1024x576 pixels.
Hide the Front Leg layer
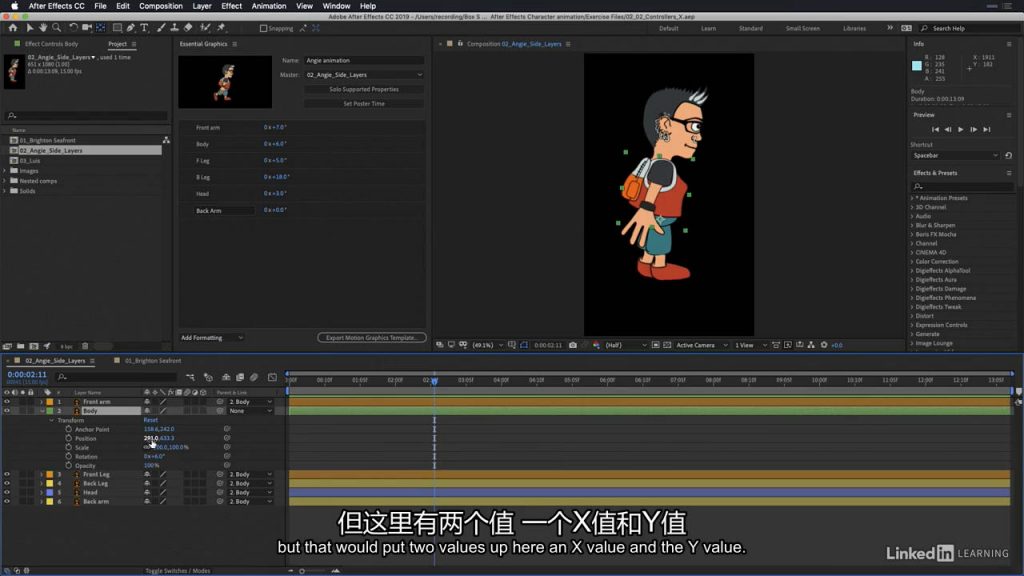coord(7,474)
